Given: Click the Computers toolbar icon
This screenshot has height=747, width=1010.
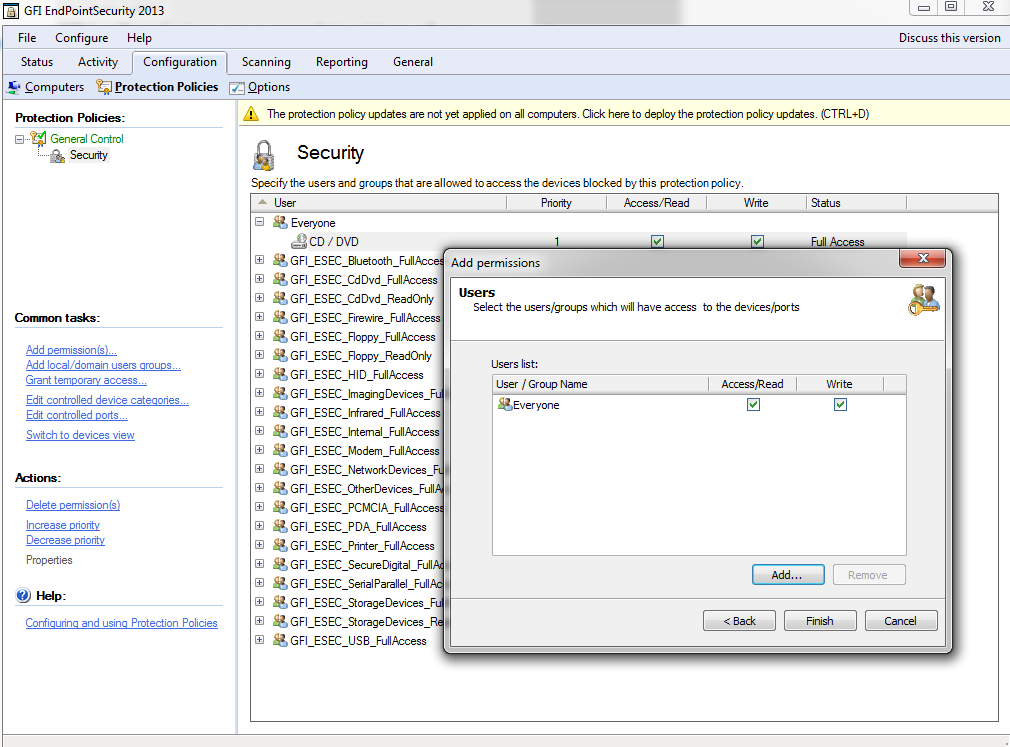Looking at the screenshot, I should (x=14, y=86).
